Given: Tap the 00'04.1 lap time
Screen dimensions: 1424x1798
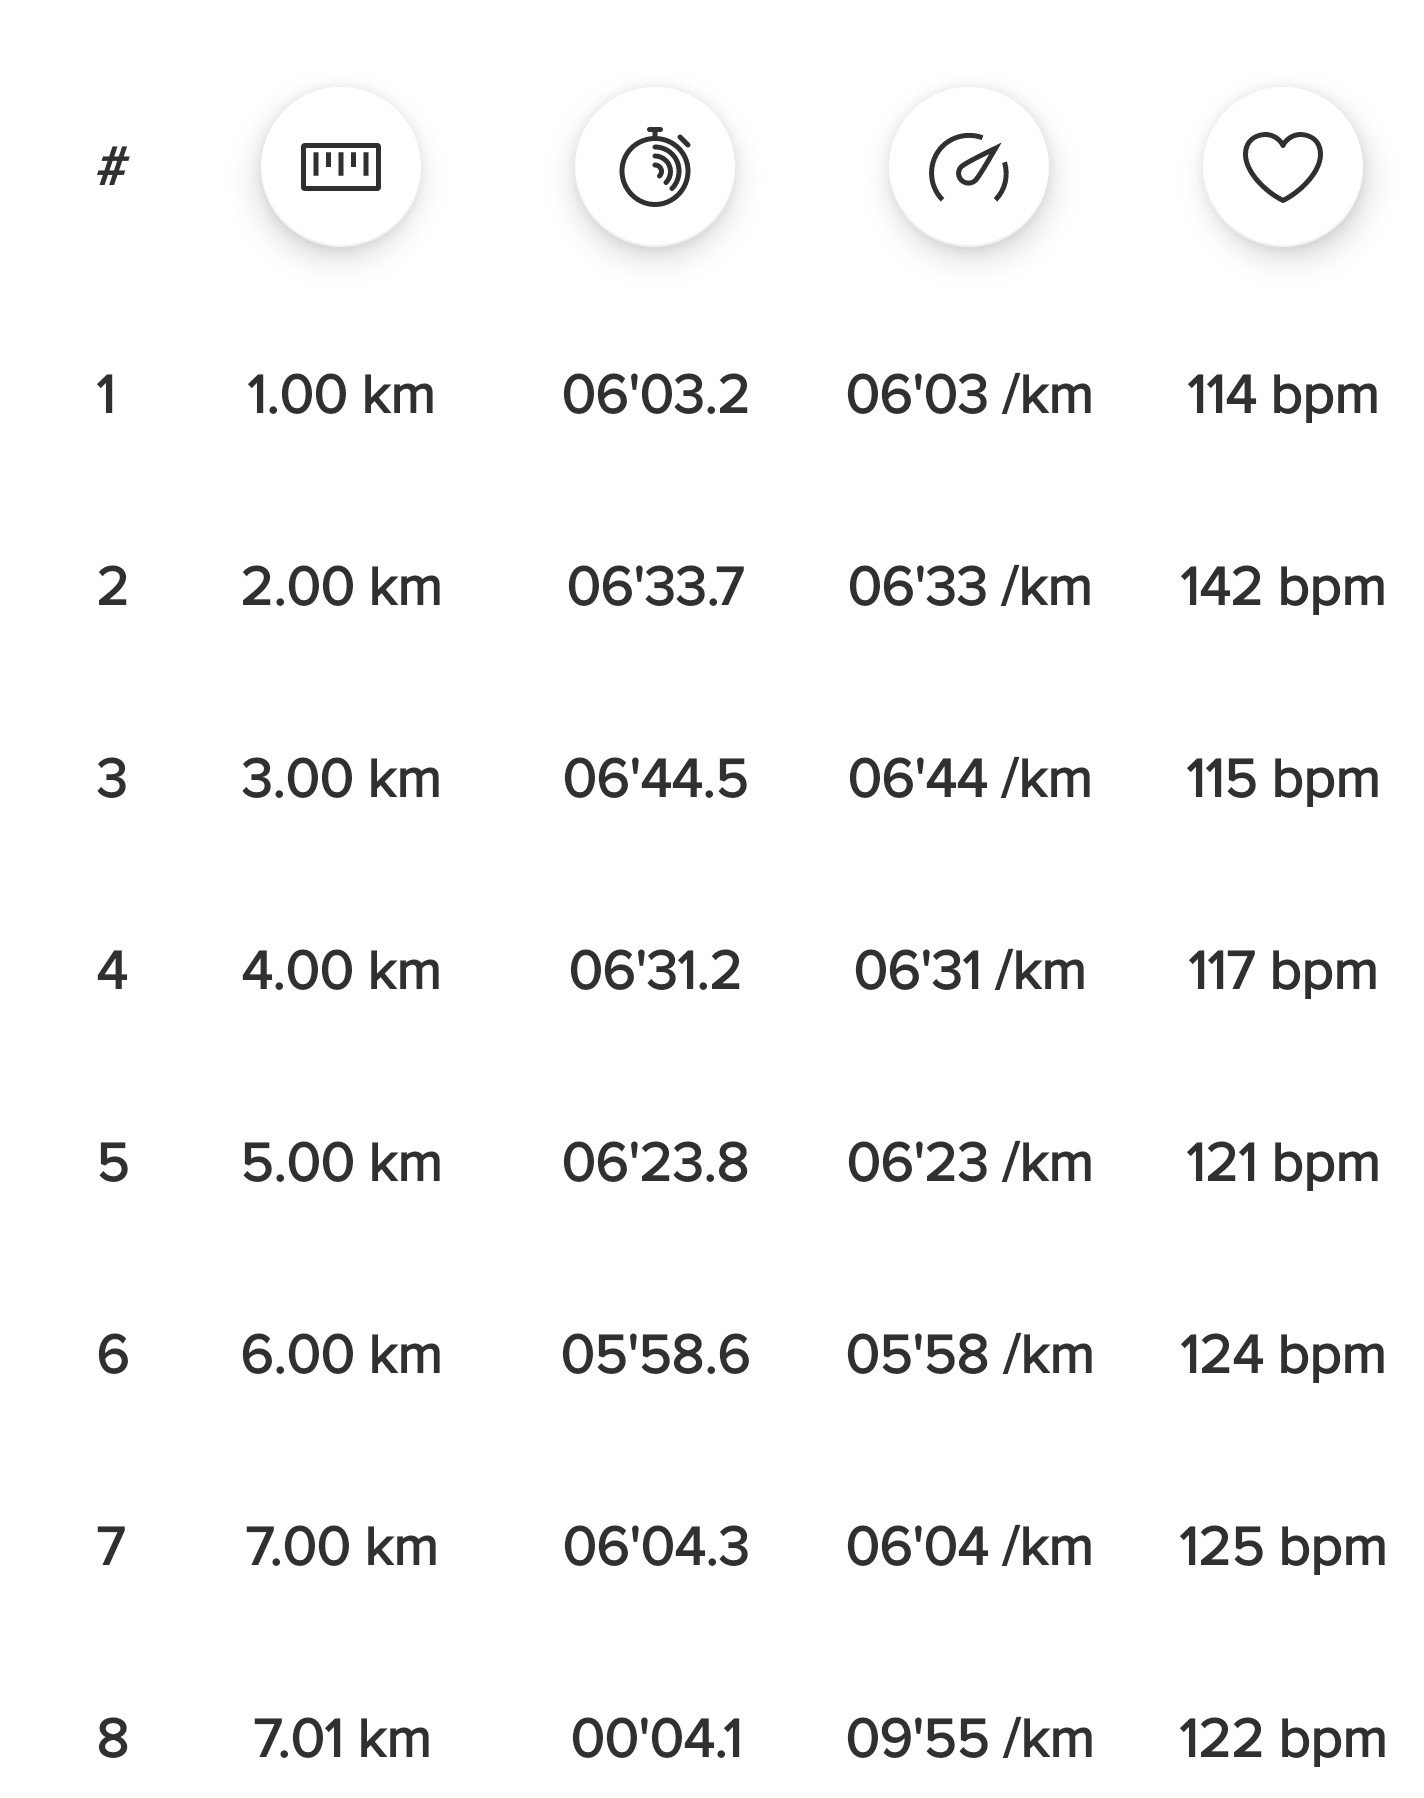Looking at the screenshot, I should pyautogui.click(x=656, y=1739).
